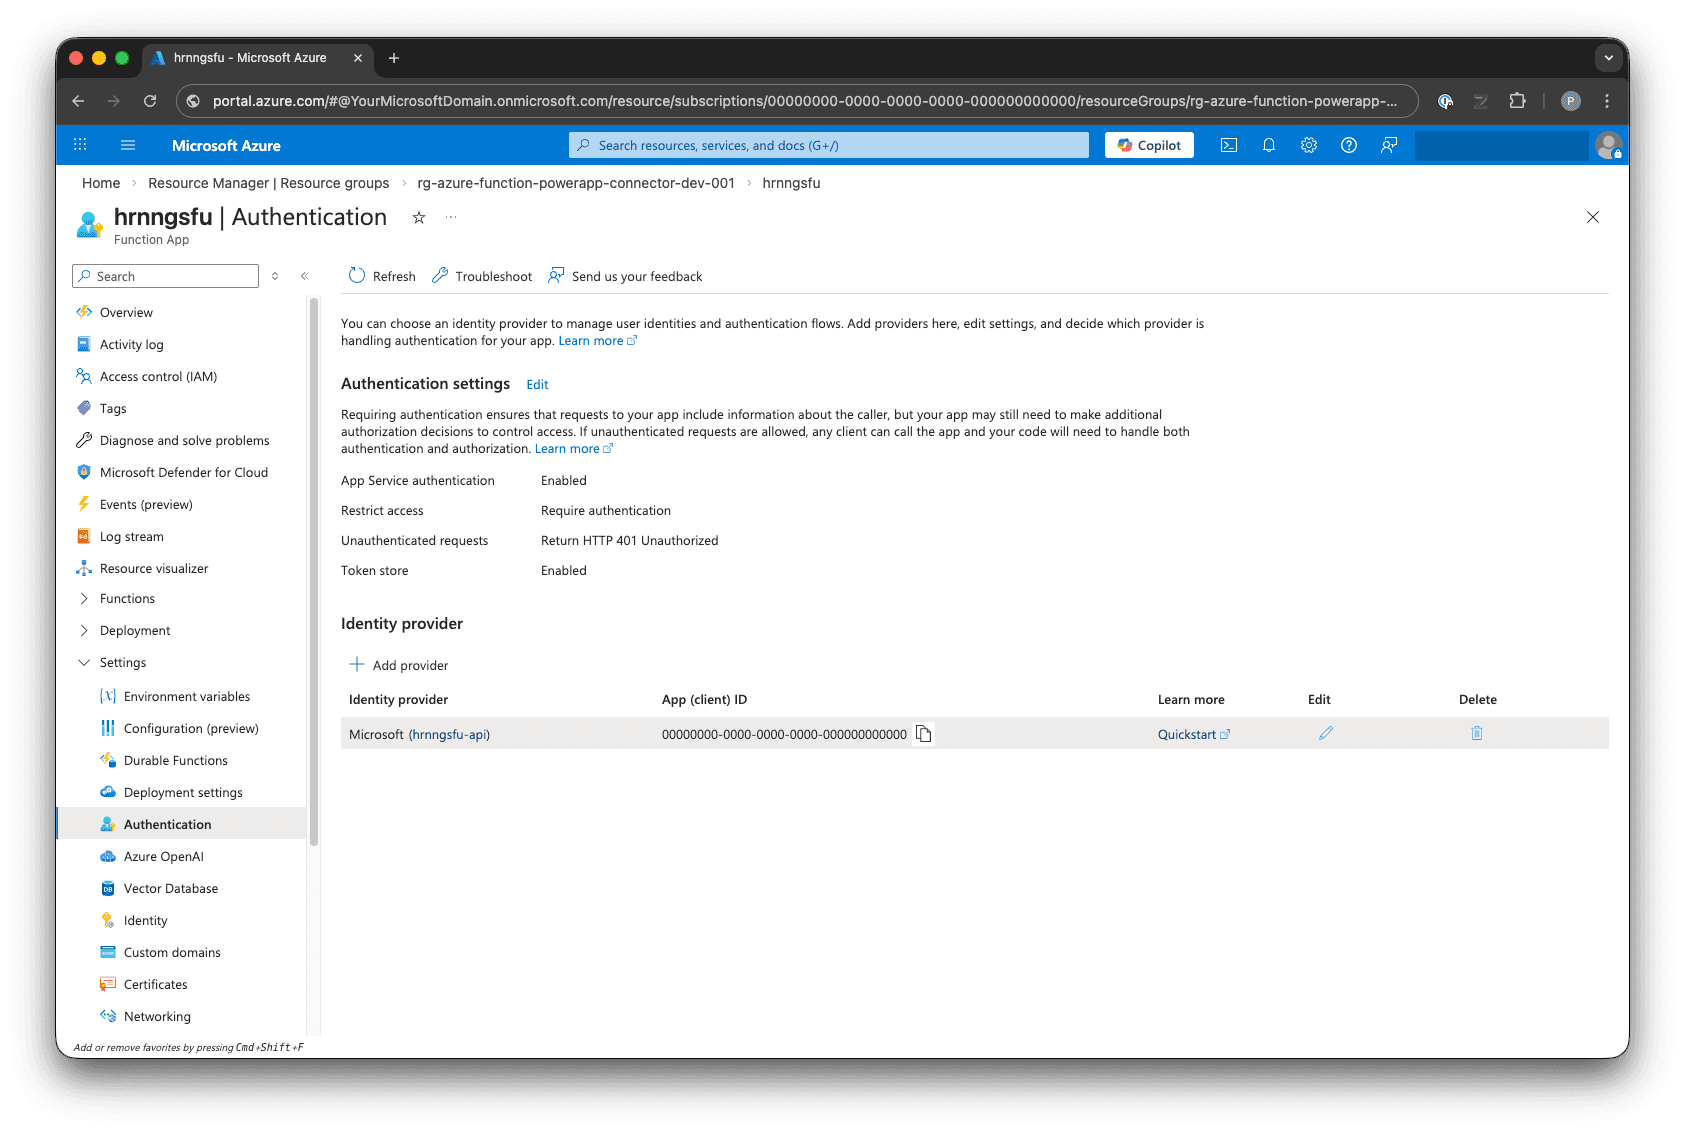This screenshot has height=1132, width=1685.
Task: Edit the Authentication settings
Action: pyautogui.click(x=537, y=384)
